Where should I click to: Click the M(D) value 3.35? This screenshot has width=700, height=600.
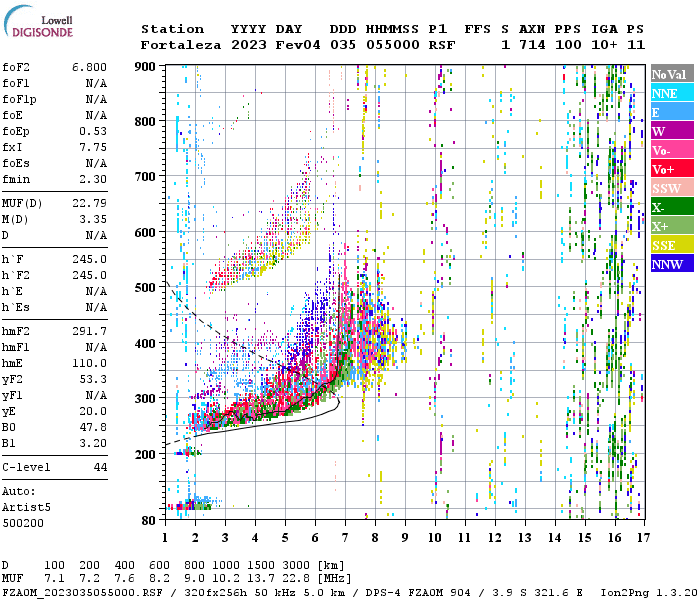93,219
